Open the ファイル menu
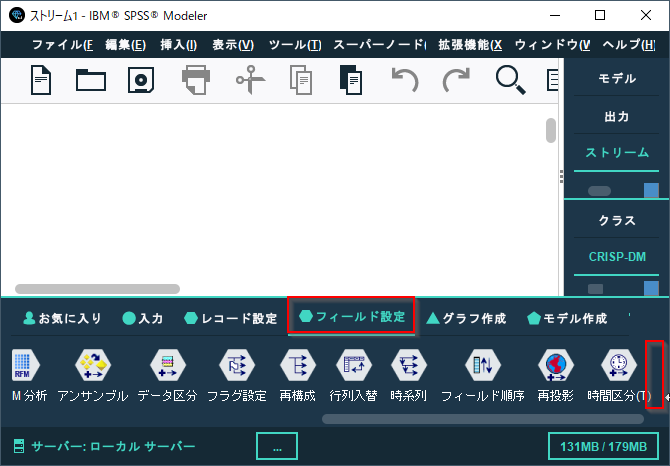This screenshot has height=466, width=670. click(x=62, y=44)
